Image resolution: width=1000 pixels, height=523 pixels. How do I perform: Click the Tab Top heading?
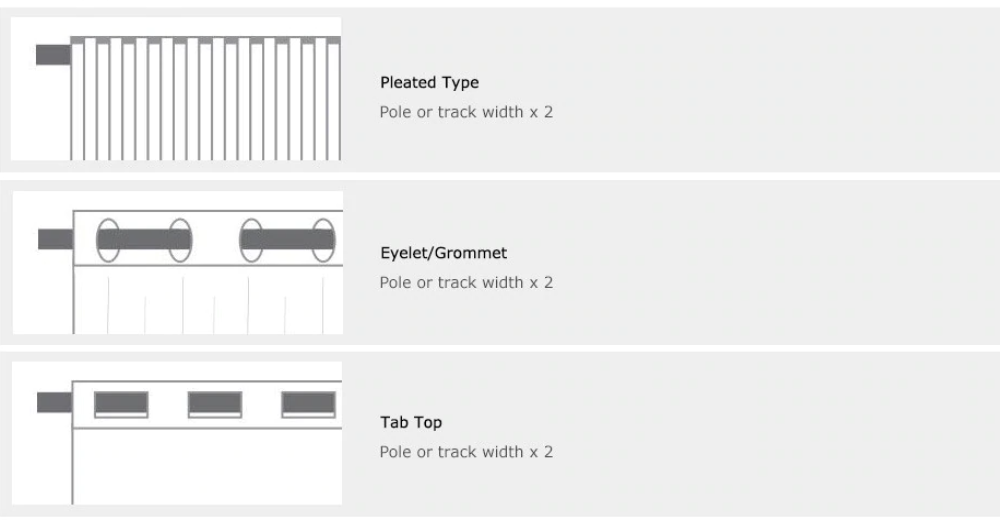click(x=411, y=422)
